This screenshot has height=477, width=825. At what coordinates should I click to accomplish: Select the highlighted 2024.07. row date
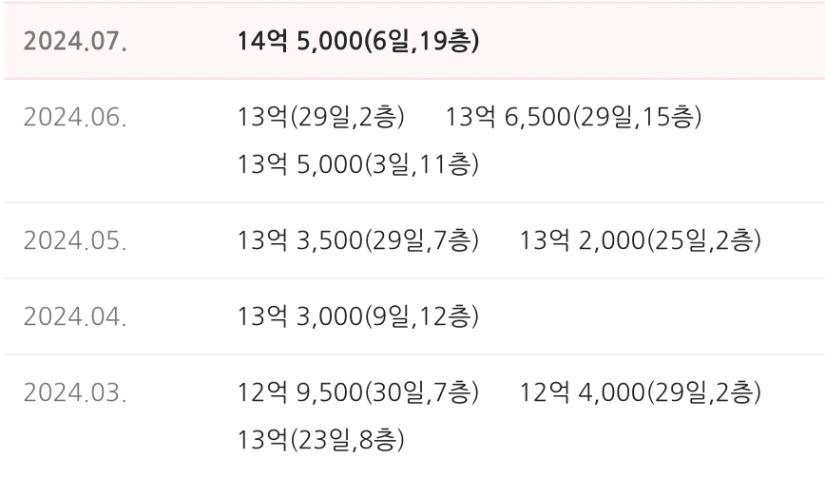pyautogui.click(x=75, y=41)
